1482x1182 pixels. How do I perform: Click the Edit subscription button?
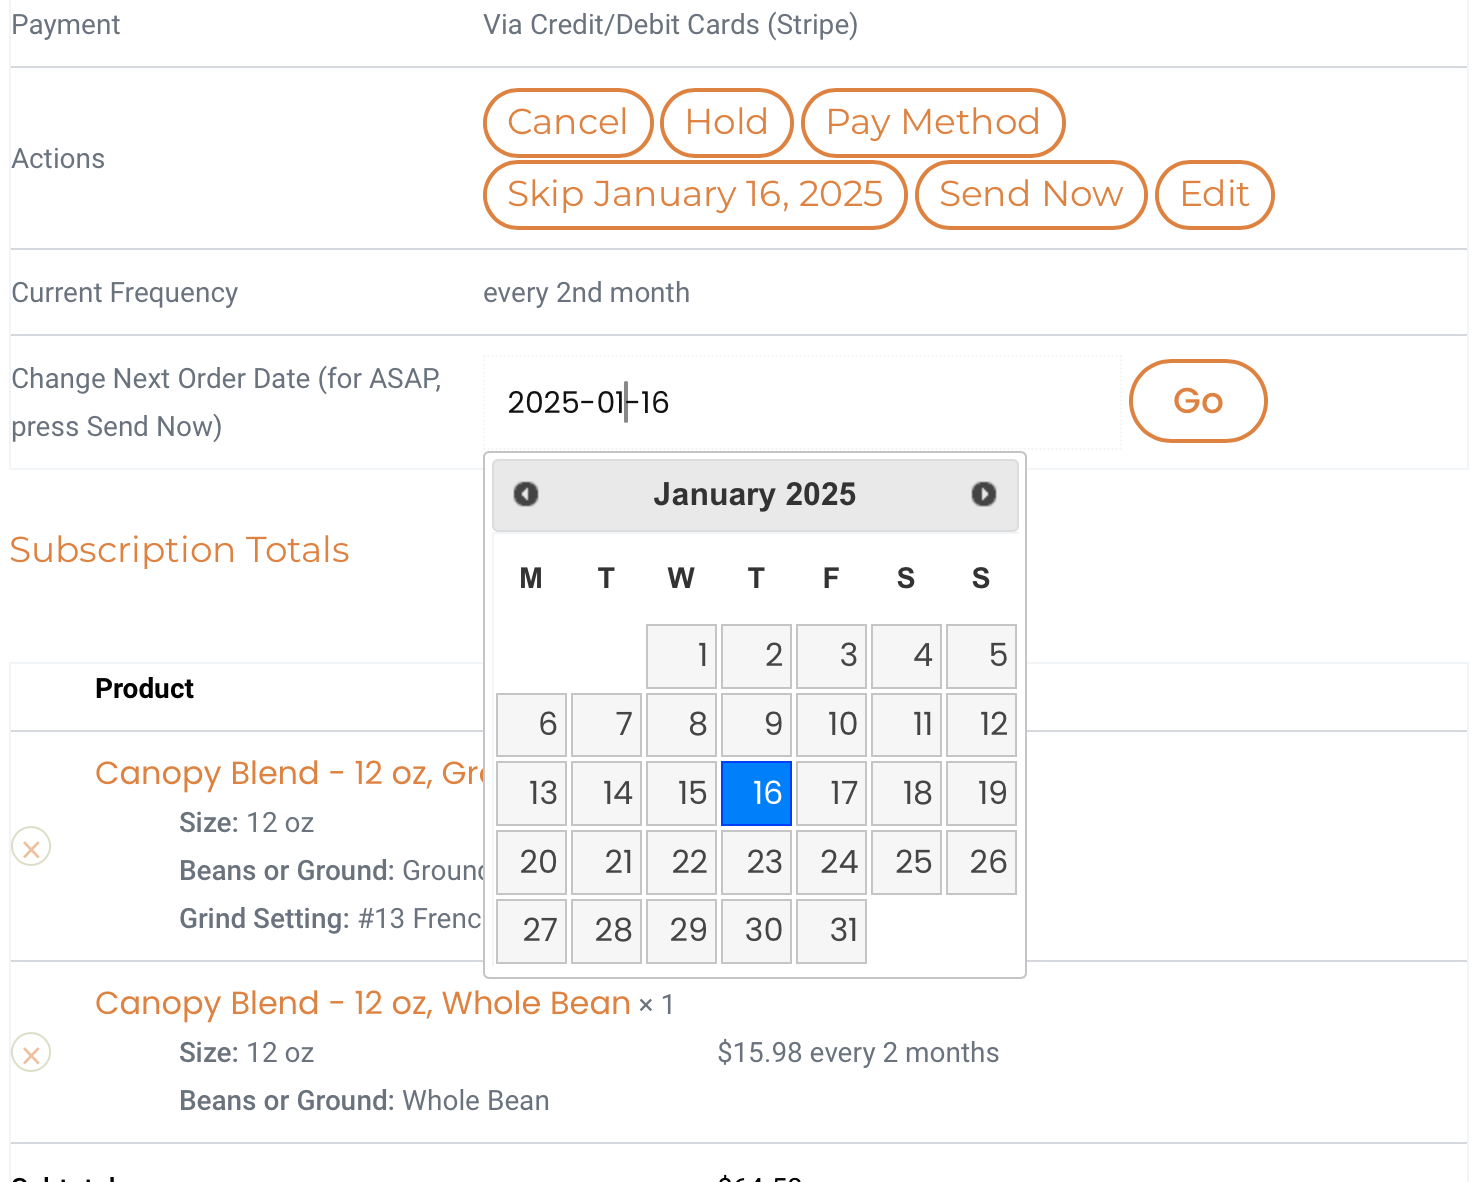tap(1214, 195)
